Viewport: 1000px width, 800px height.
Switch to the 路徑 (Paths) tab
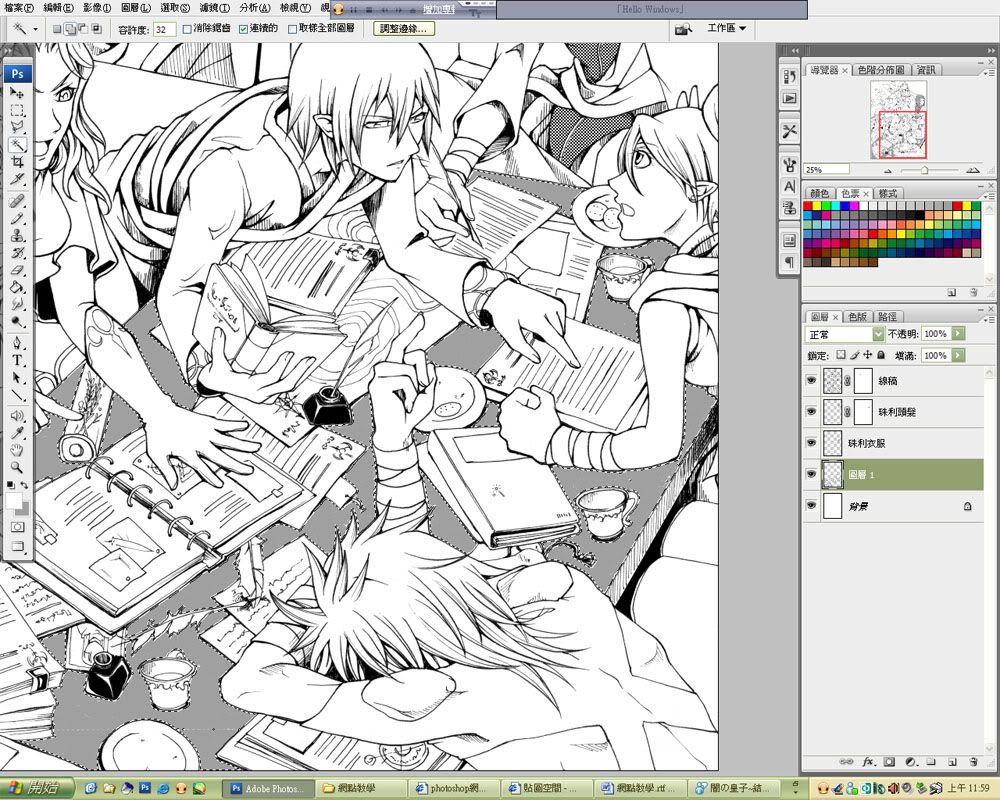tap(886, 316)
